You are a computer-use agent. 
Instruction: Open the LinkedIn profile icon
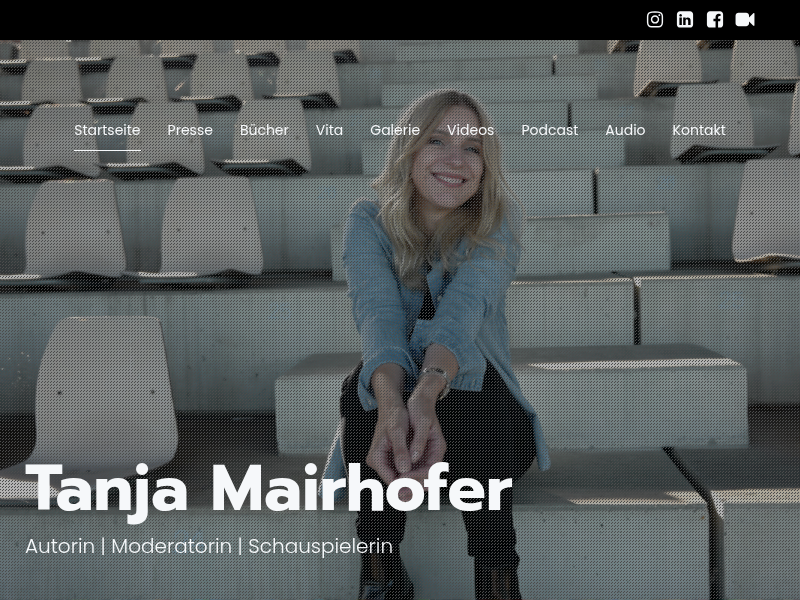(x=685, y=20)
